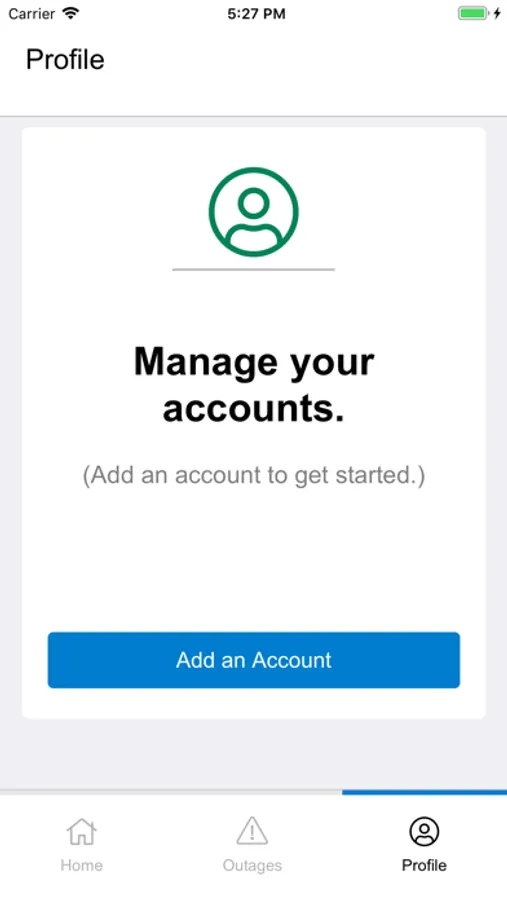Click the gray line under avatar
Screen dimensions: 507x900
pyautogui.click(x=253, y=269)
